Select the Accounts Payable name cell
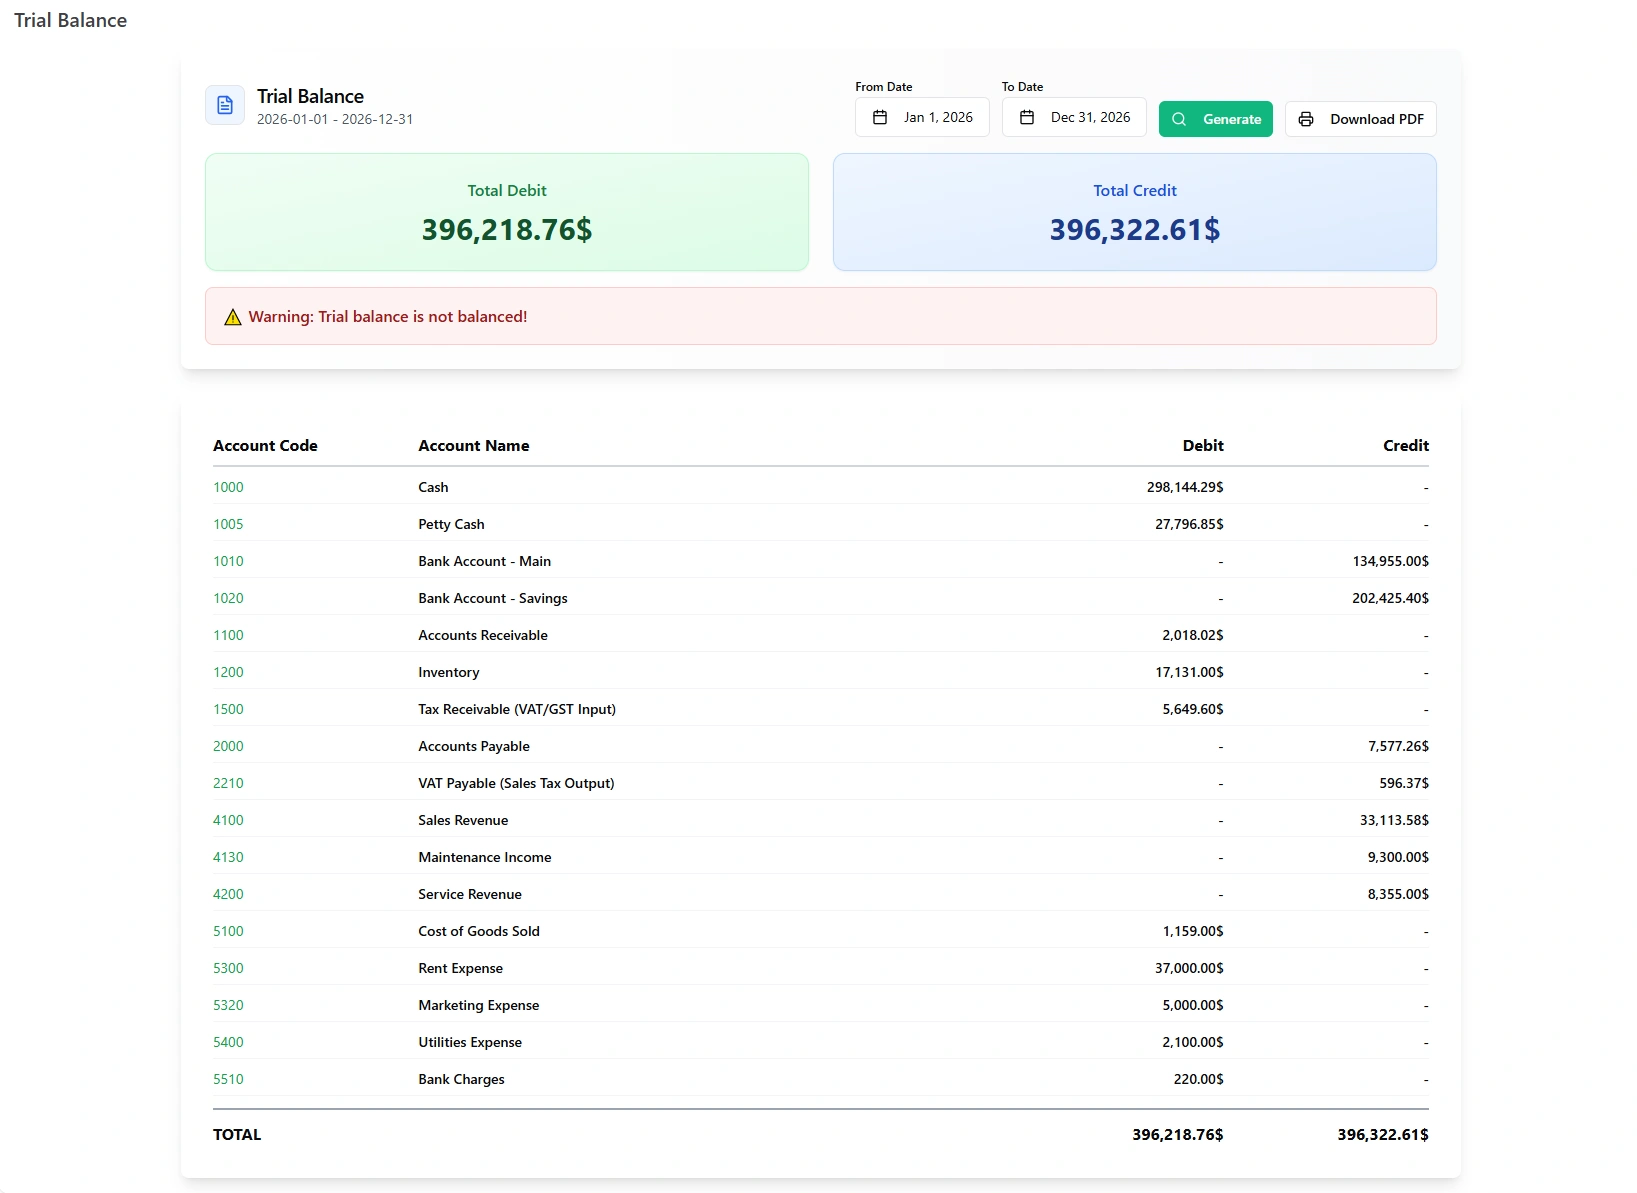The image size is (1637, 1193). (x=474, y=746)
